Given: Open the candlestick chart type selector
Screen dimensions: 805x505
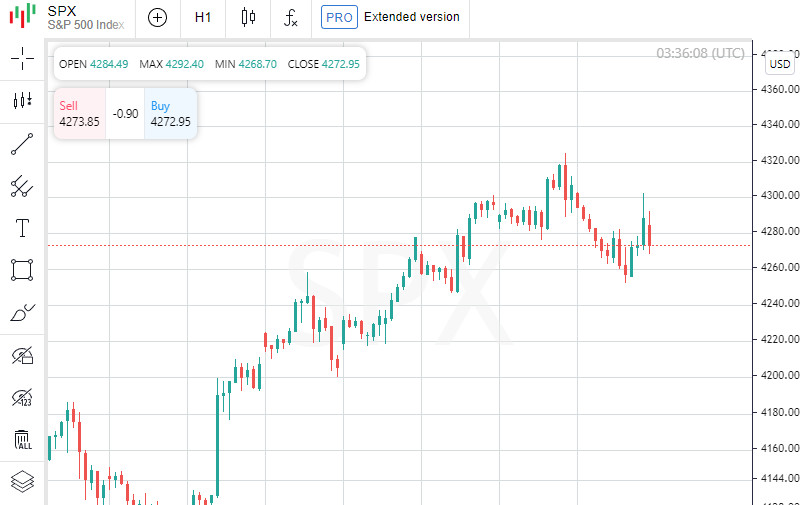Looking at the screenshot, I should tap(248, 17).
